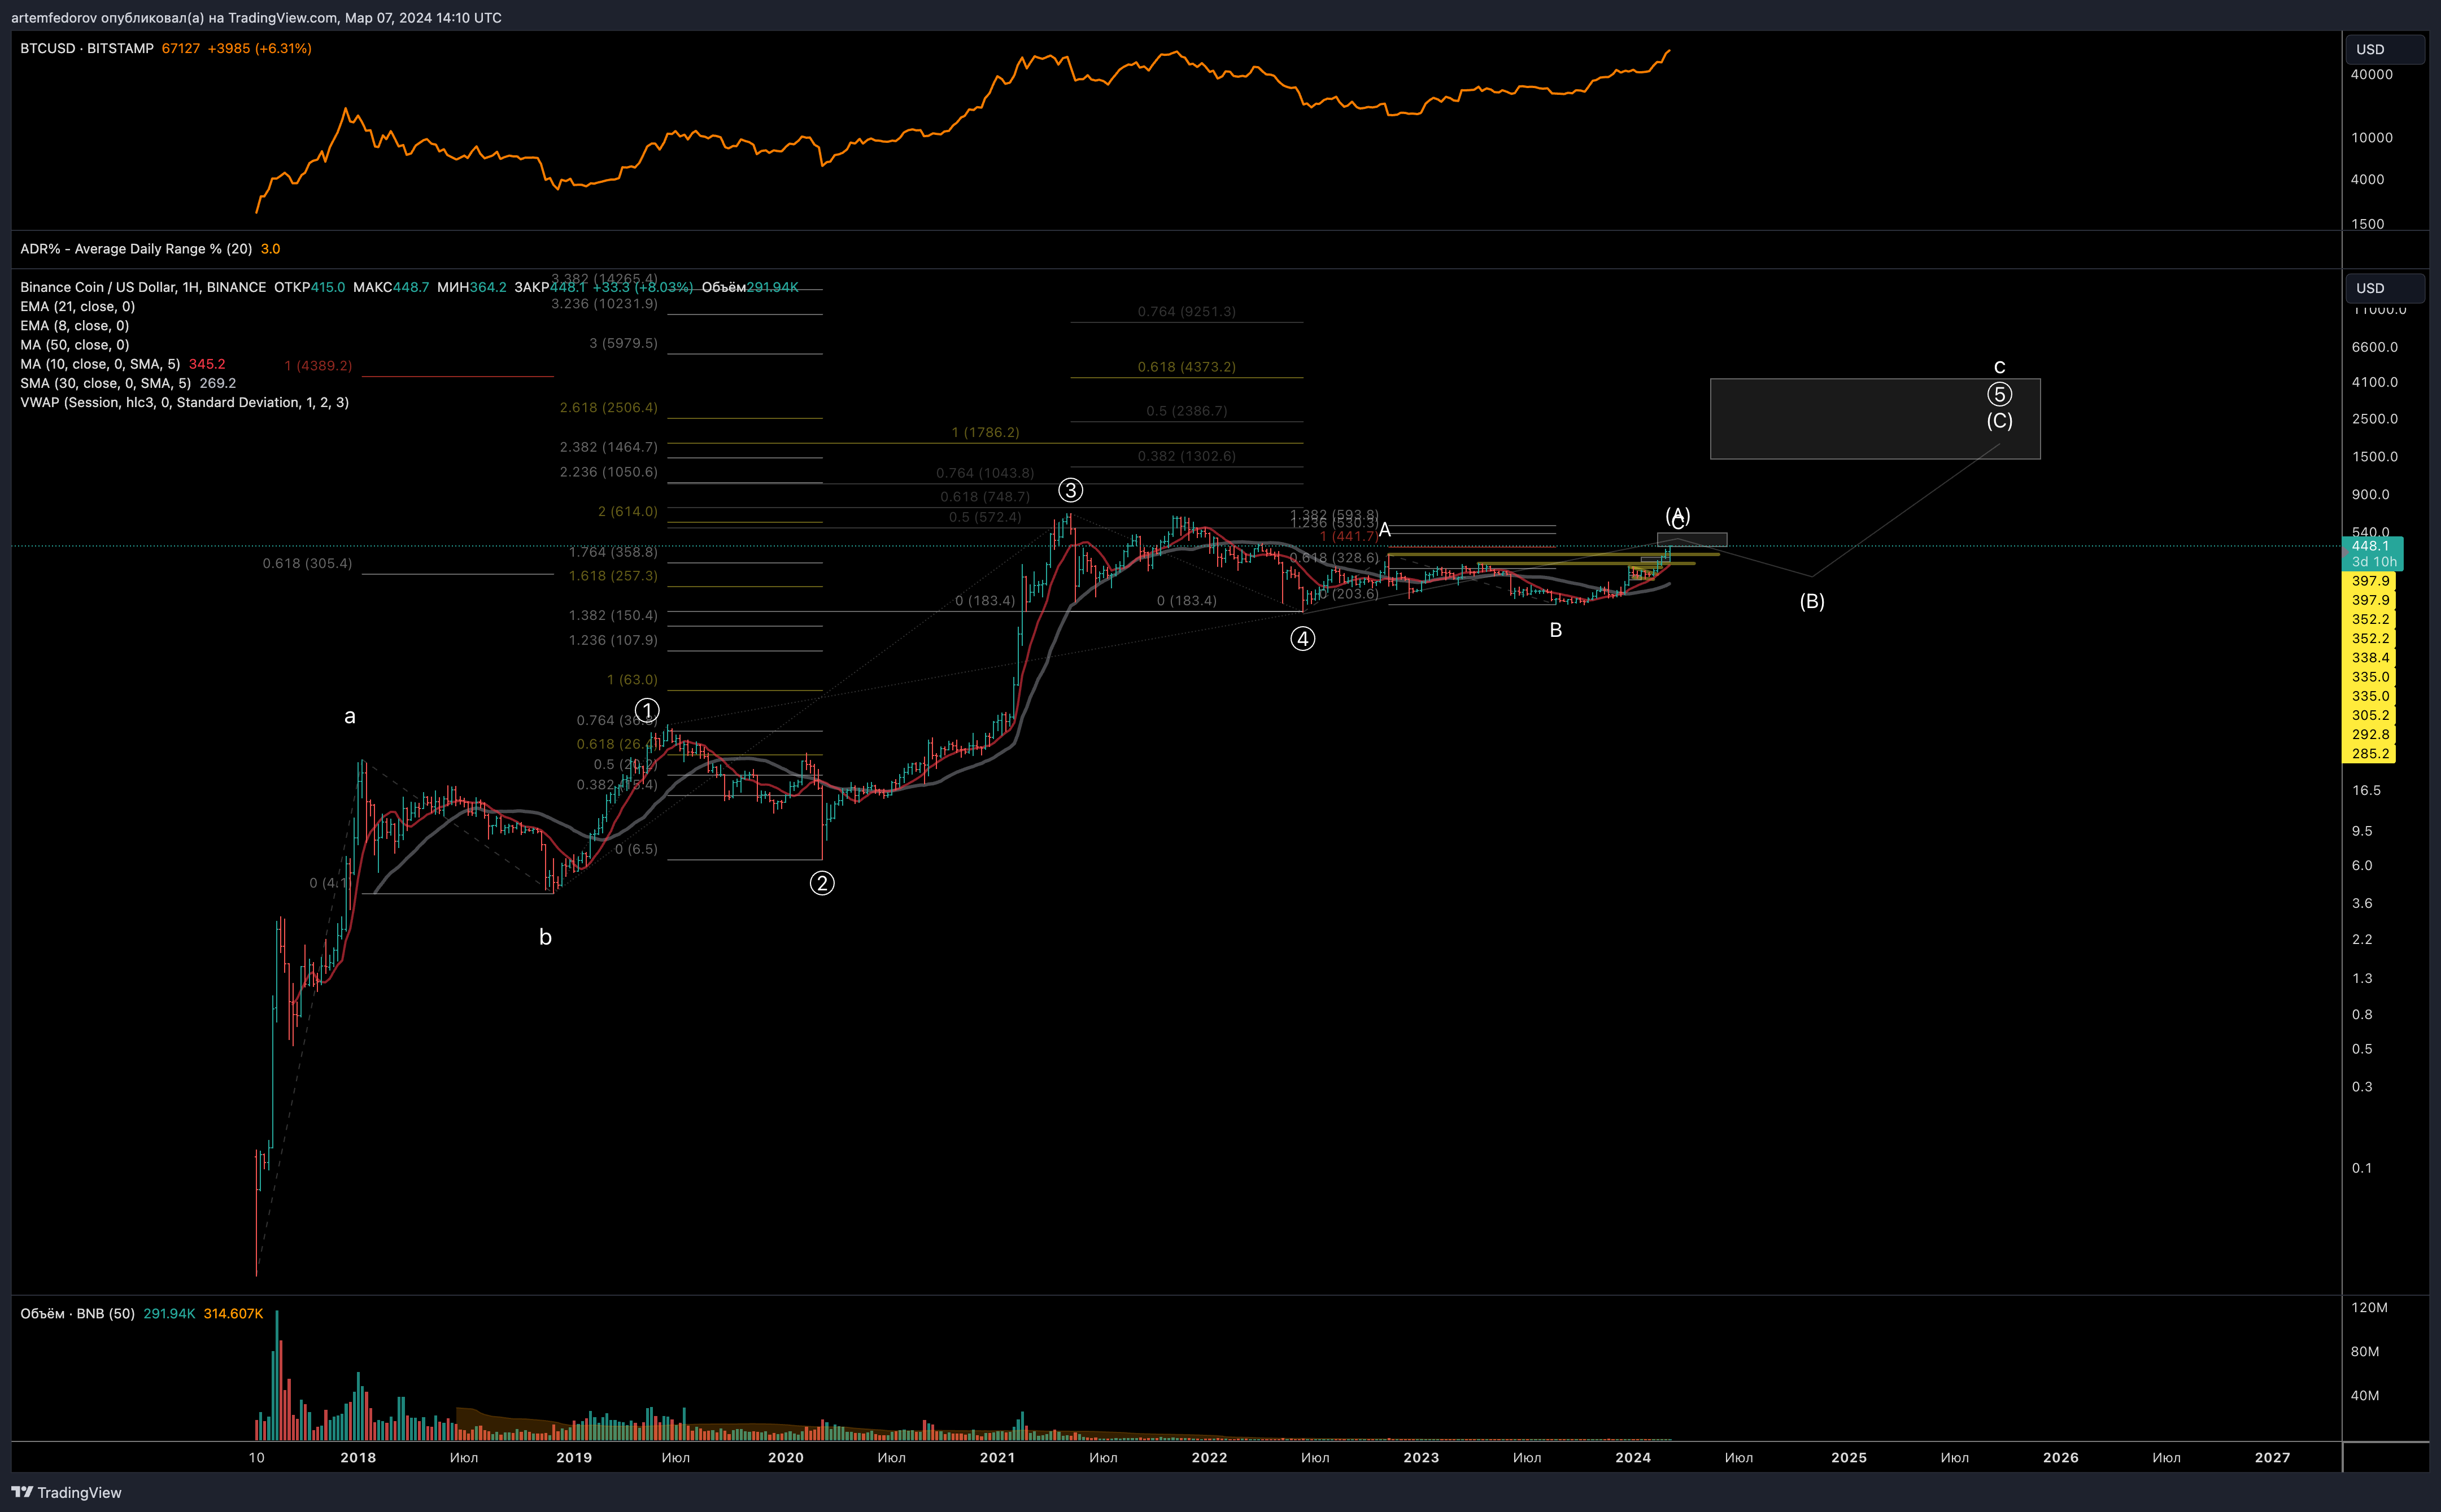Select the yellow 338.4 price axis tag
The image size is (2441, 1512).
[2369, 658]
